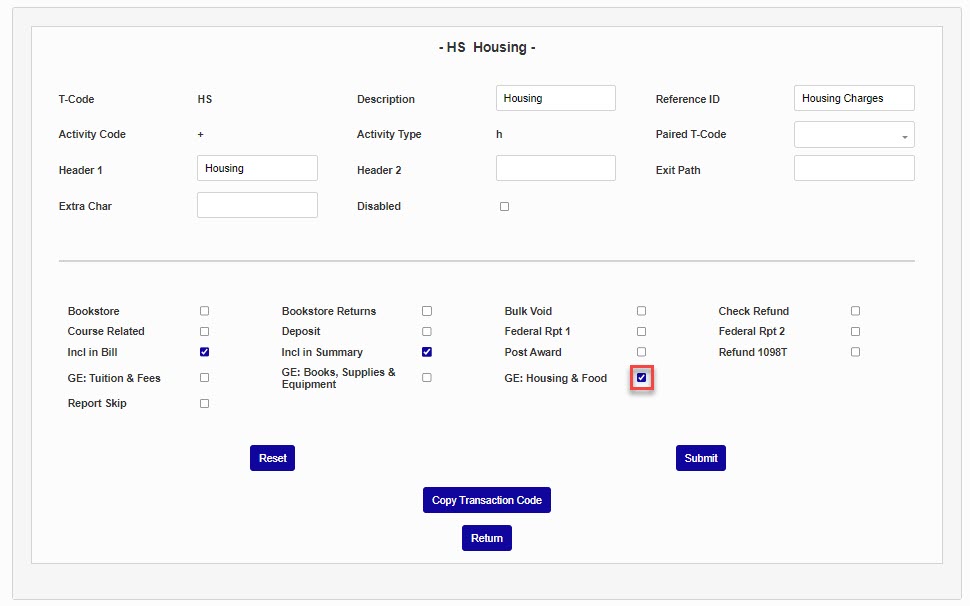Open the Paired T-Code dropdown

854,135
